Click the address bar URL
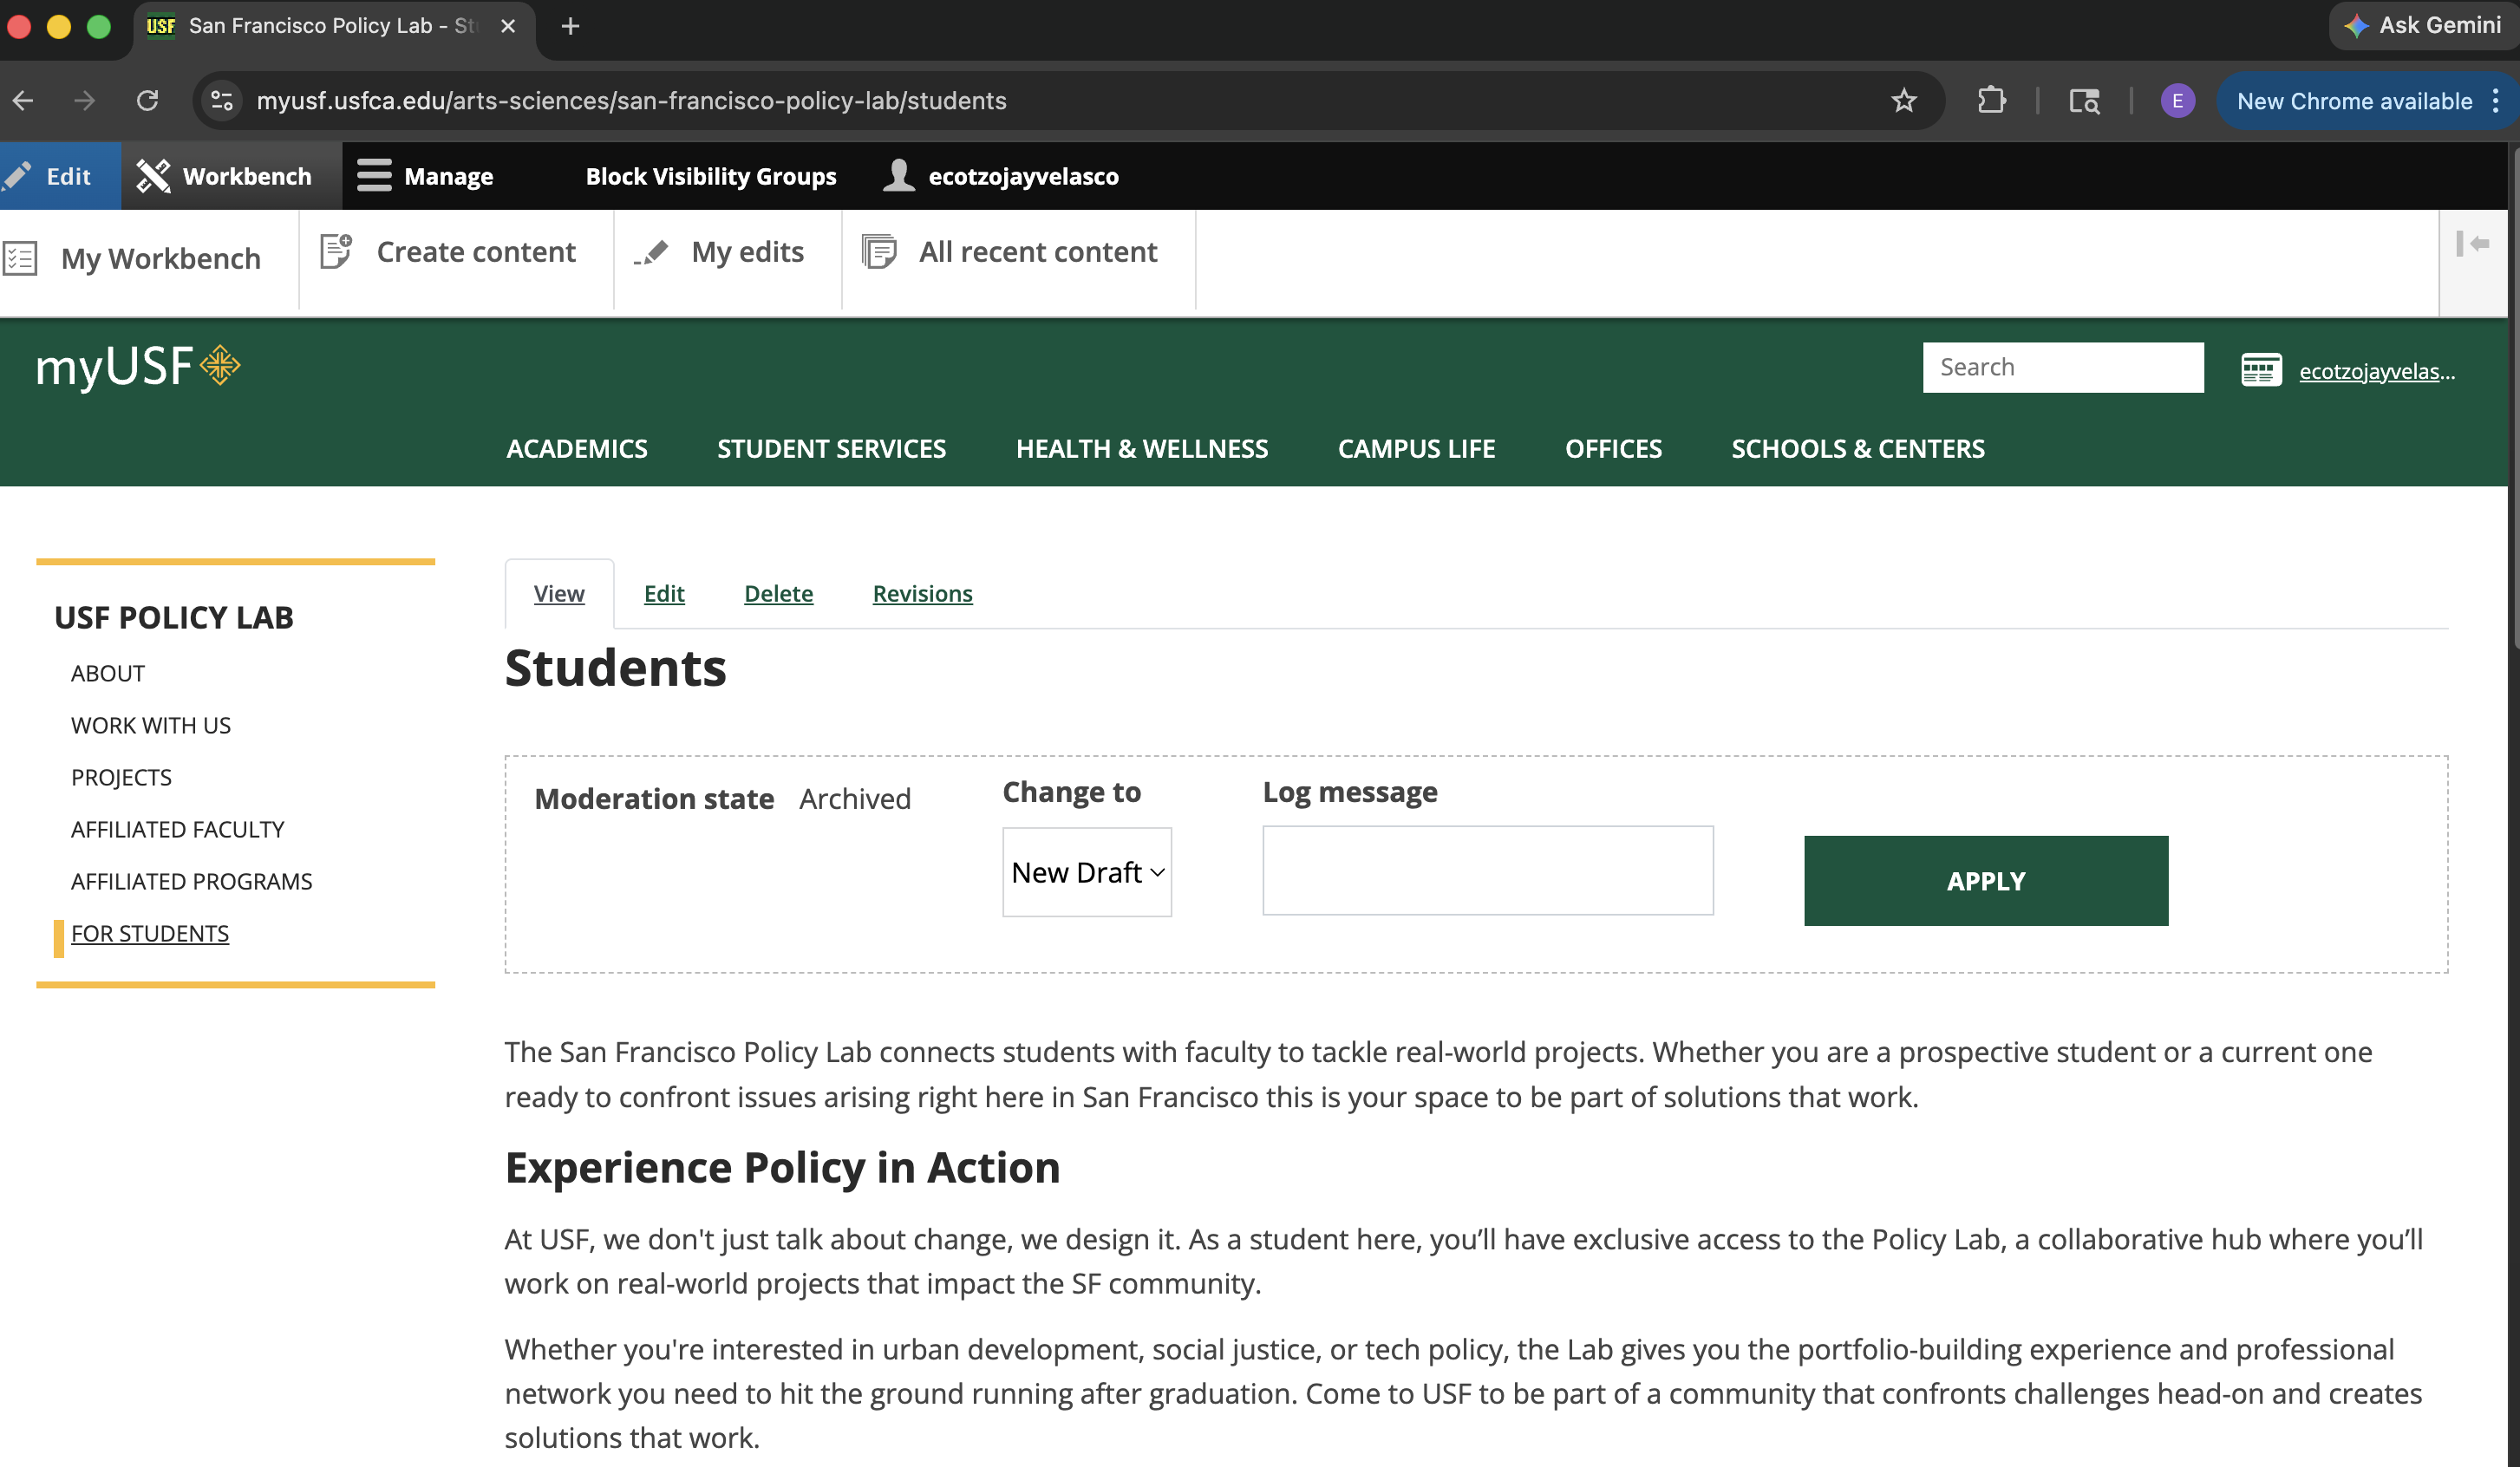The image size is (2520, 1467). point(631,100)
